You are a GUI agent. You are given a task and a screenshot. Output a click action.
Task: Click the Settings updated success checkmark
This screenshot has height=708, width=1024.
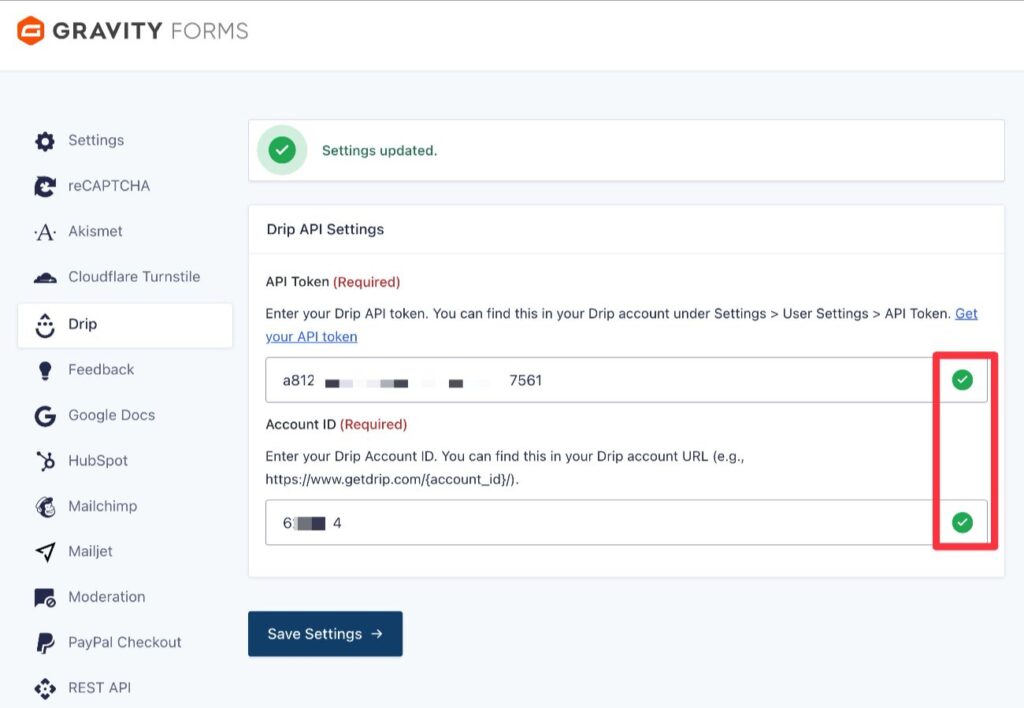click(282, 150)
